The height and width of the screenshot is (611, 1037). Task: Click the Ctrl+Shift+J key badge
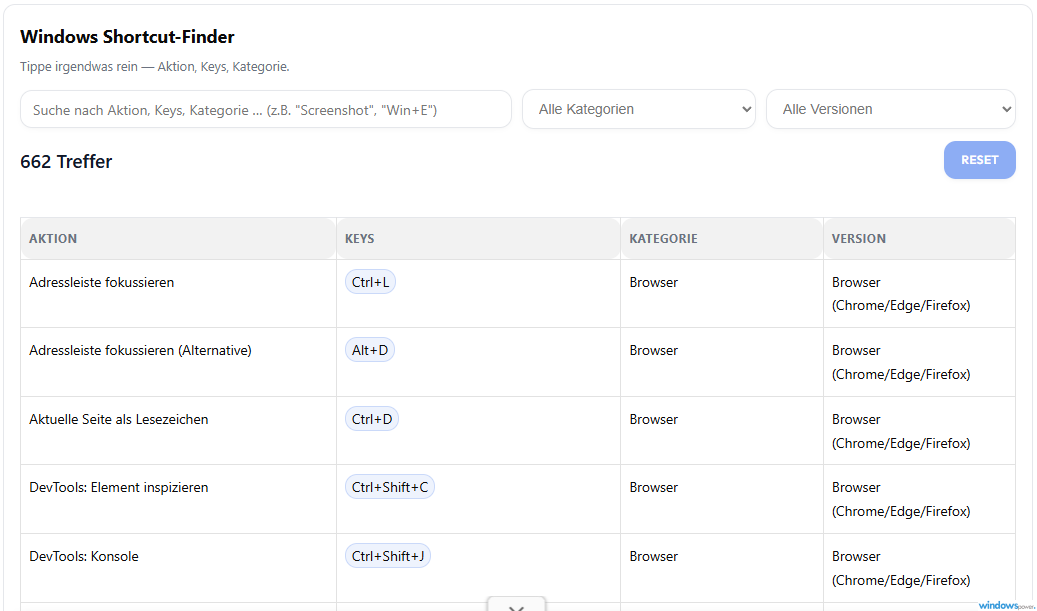[x=388, y=556]
